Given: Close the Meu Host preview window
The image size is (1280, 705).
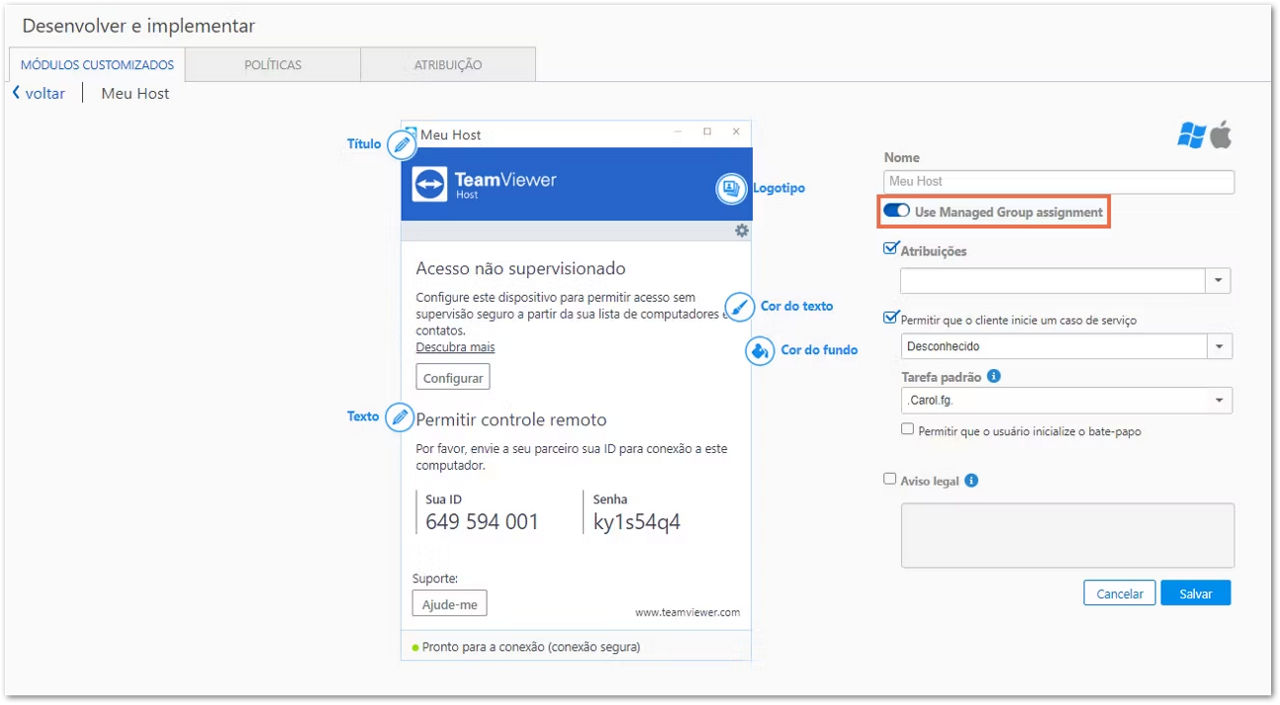Looking at the screenshot, I should (x=736, y=132).
